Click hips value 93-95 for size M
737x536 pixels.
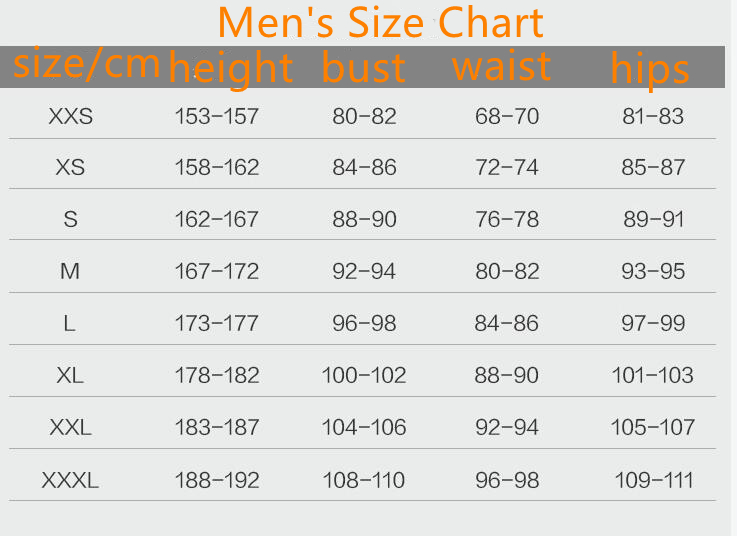(653, 271)
